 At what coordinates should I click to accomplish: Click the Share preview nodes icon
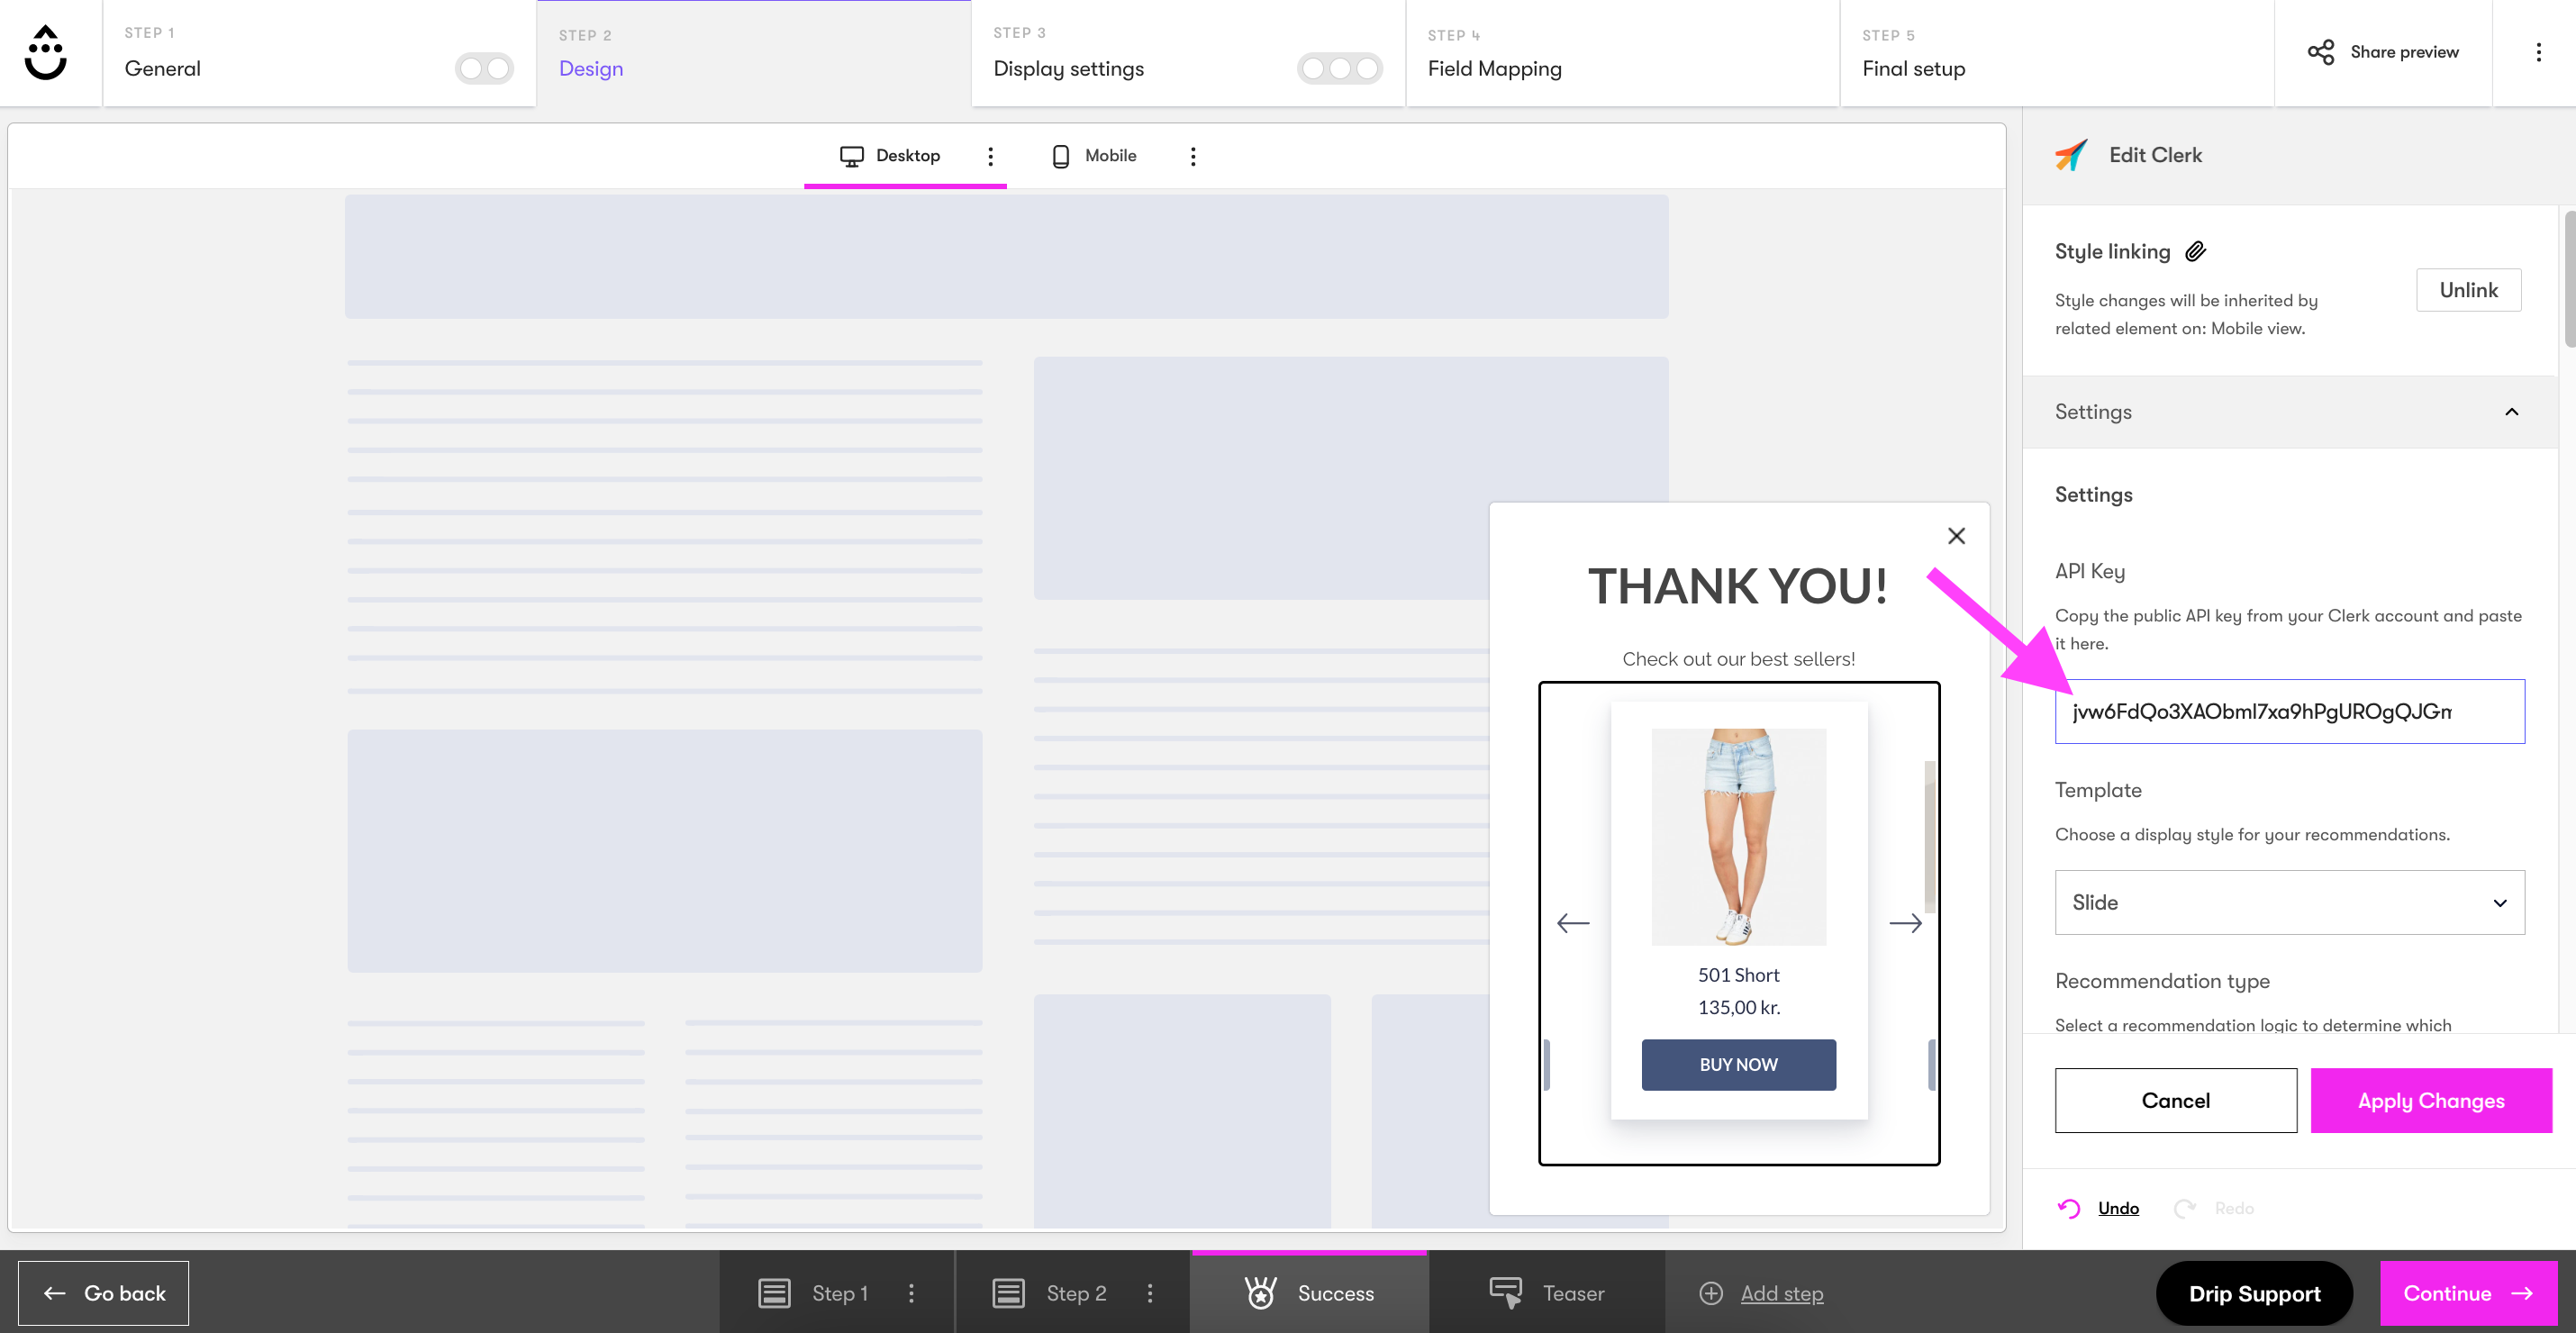pyautogui.click(x=2320, y=52)
